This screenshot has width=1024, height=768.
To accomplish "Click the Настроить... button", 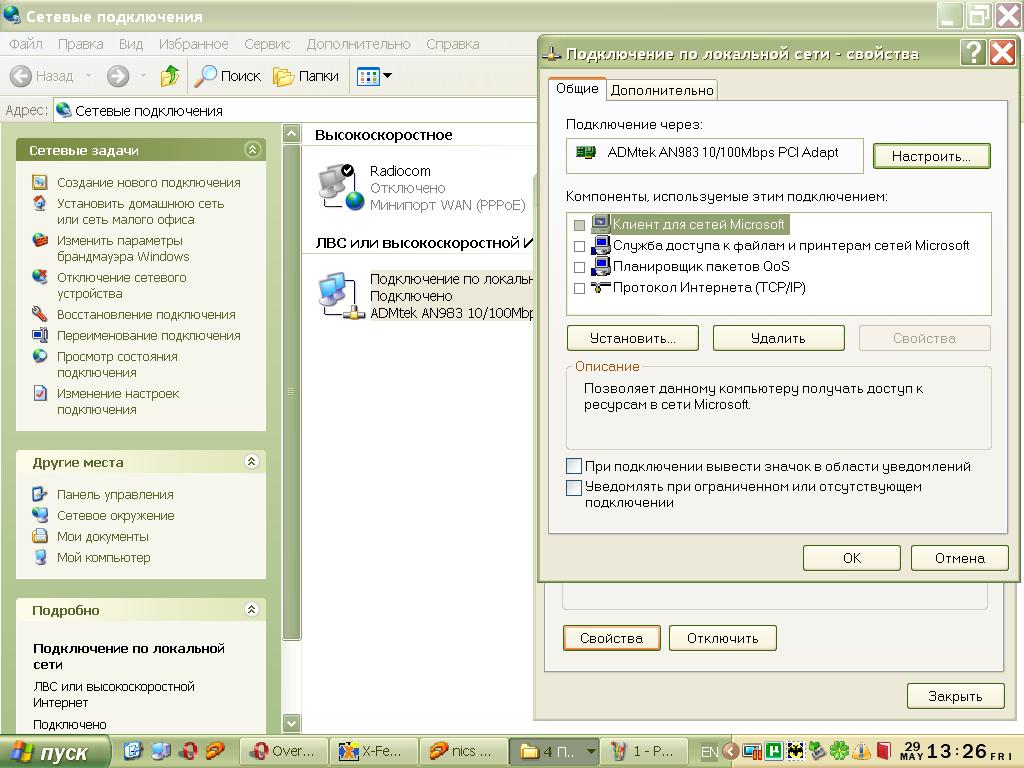I will click(931, 156).
